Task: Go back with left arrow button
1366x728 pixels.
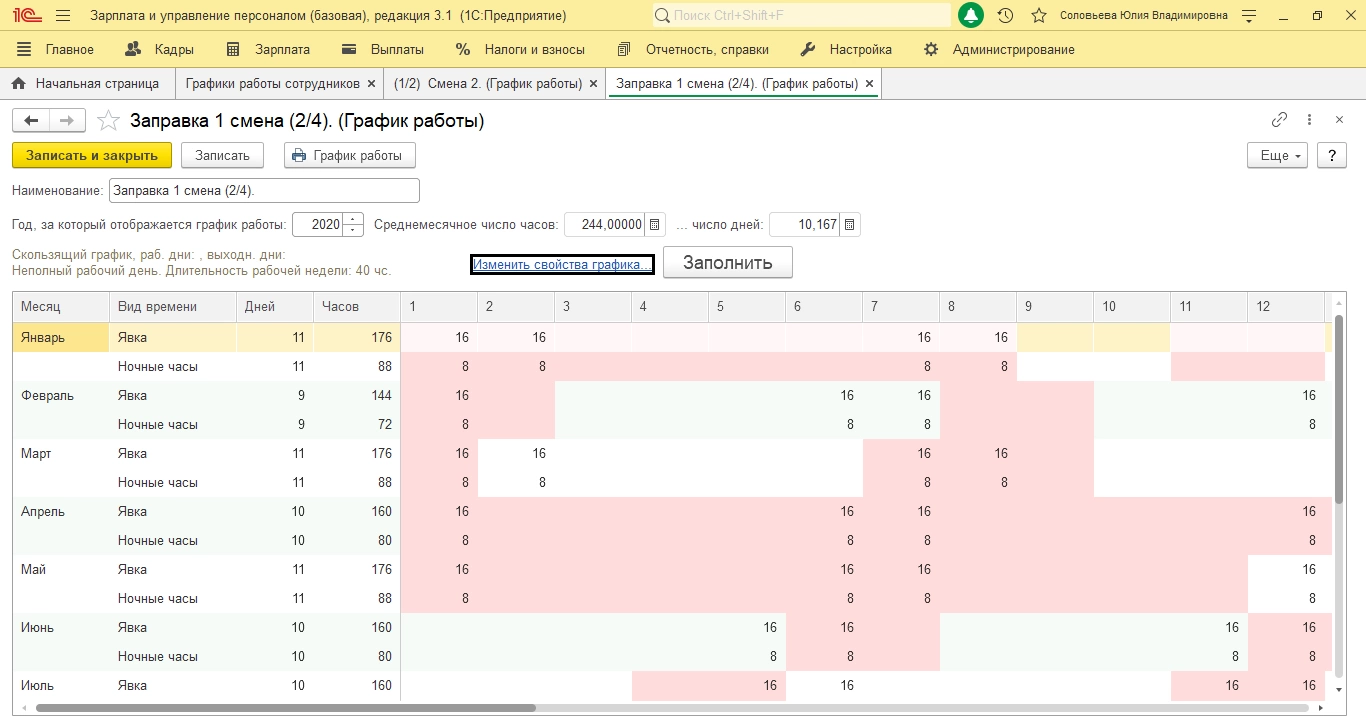Action: tap(31, 121)
